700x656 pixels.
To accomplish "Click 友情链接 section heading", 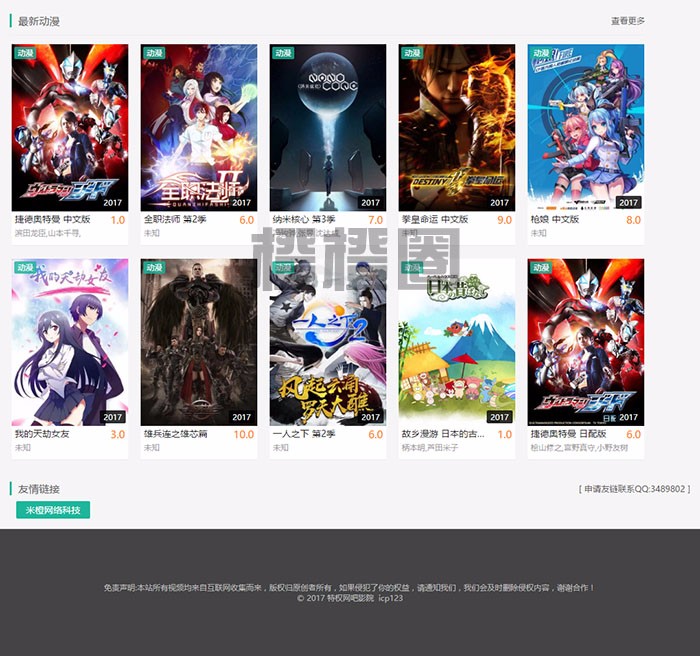I will 39,489.
